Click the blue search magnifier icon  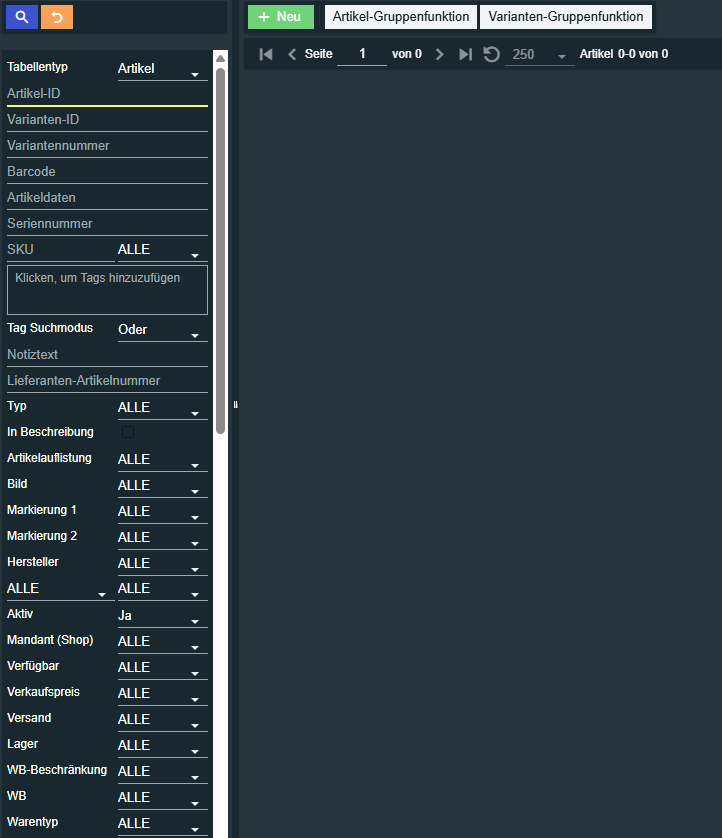[22, 17]
